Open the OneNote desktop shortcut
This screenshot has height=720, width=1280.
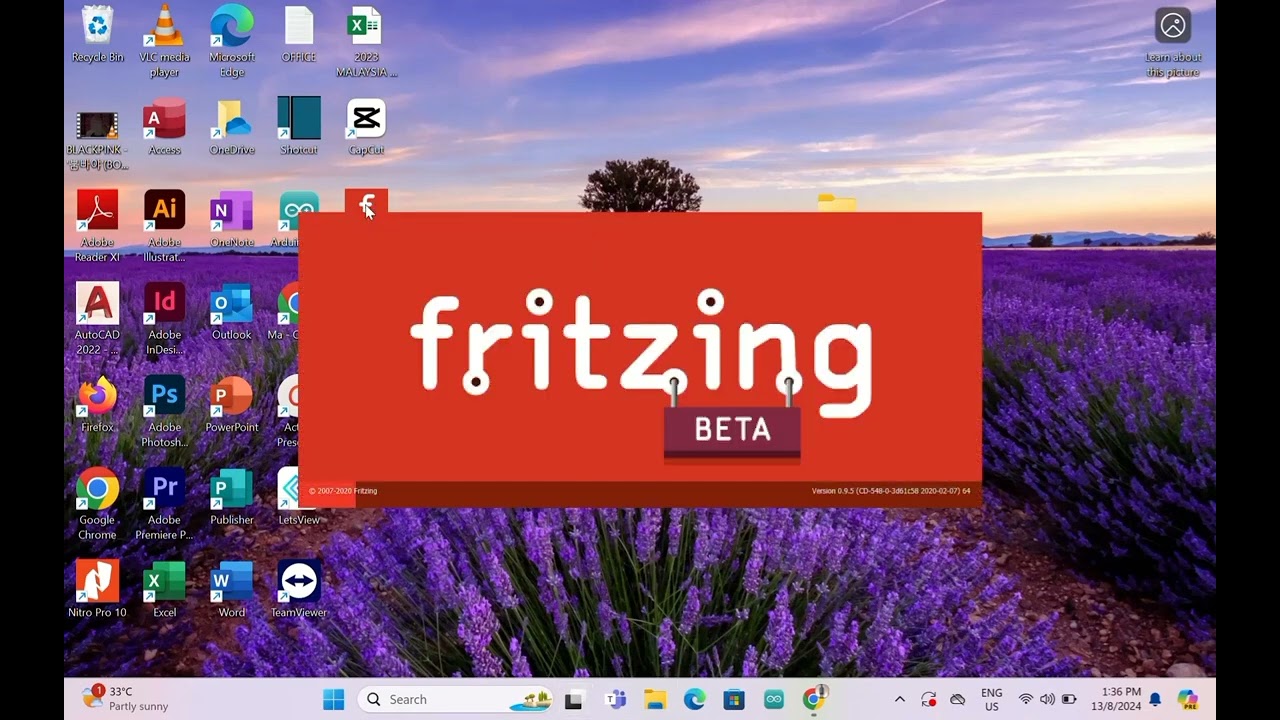(231, 220)
